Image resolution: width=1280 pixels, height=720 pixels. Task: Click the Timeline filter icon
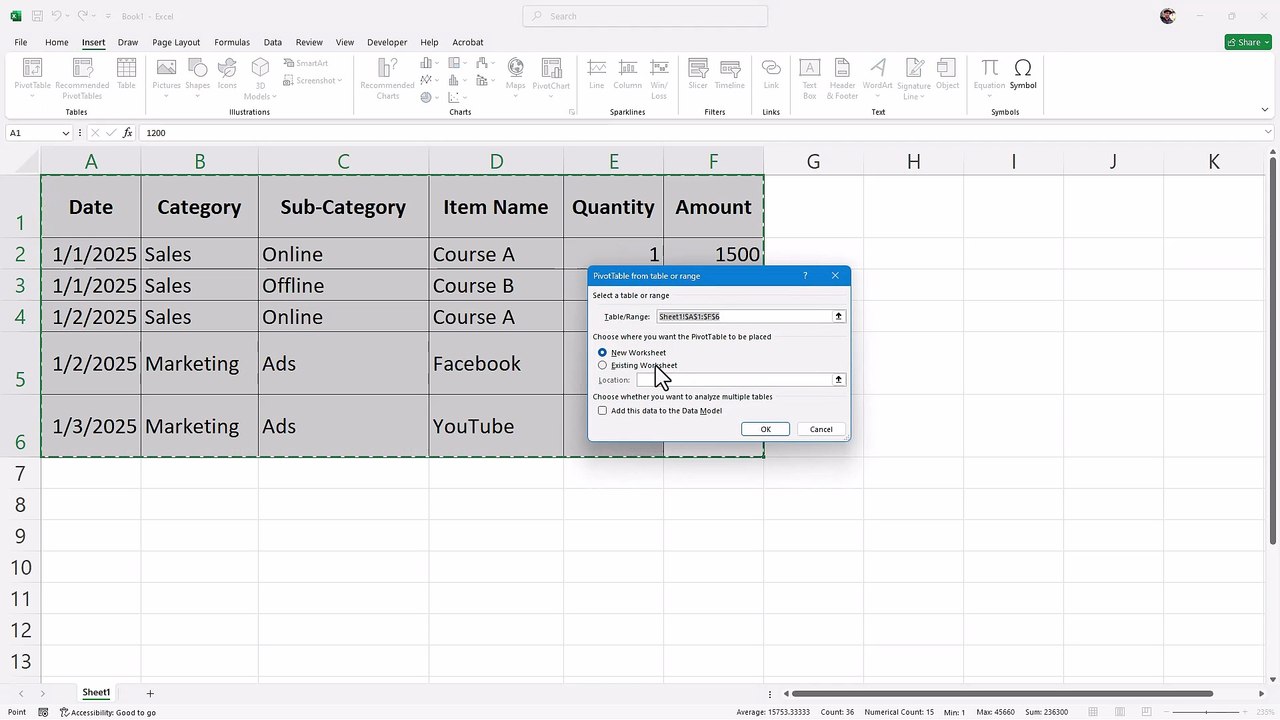(x=729, y=76)
